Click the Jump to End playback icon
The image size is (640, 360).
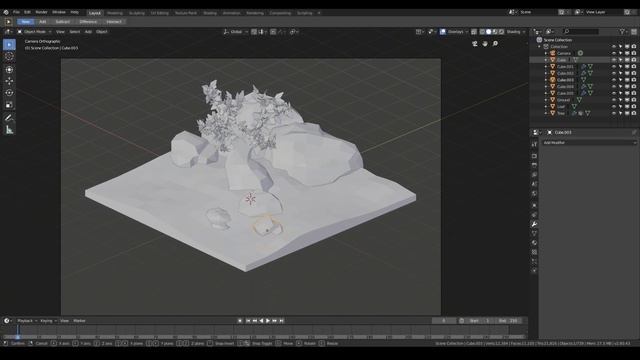coord(281,321)
